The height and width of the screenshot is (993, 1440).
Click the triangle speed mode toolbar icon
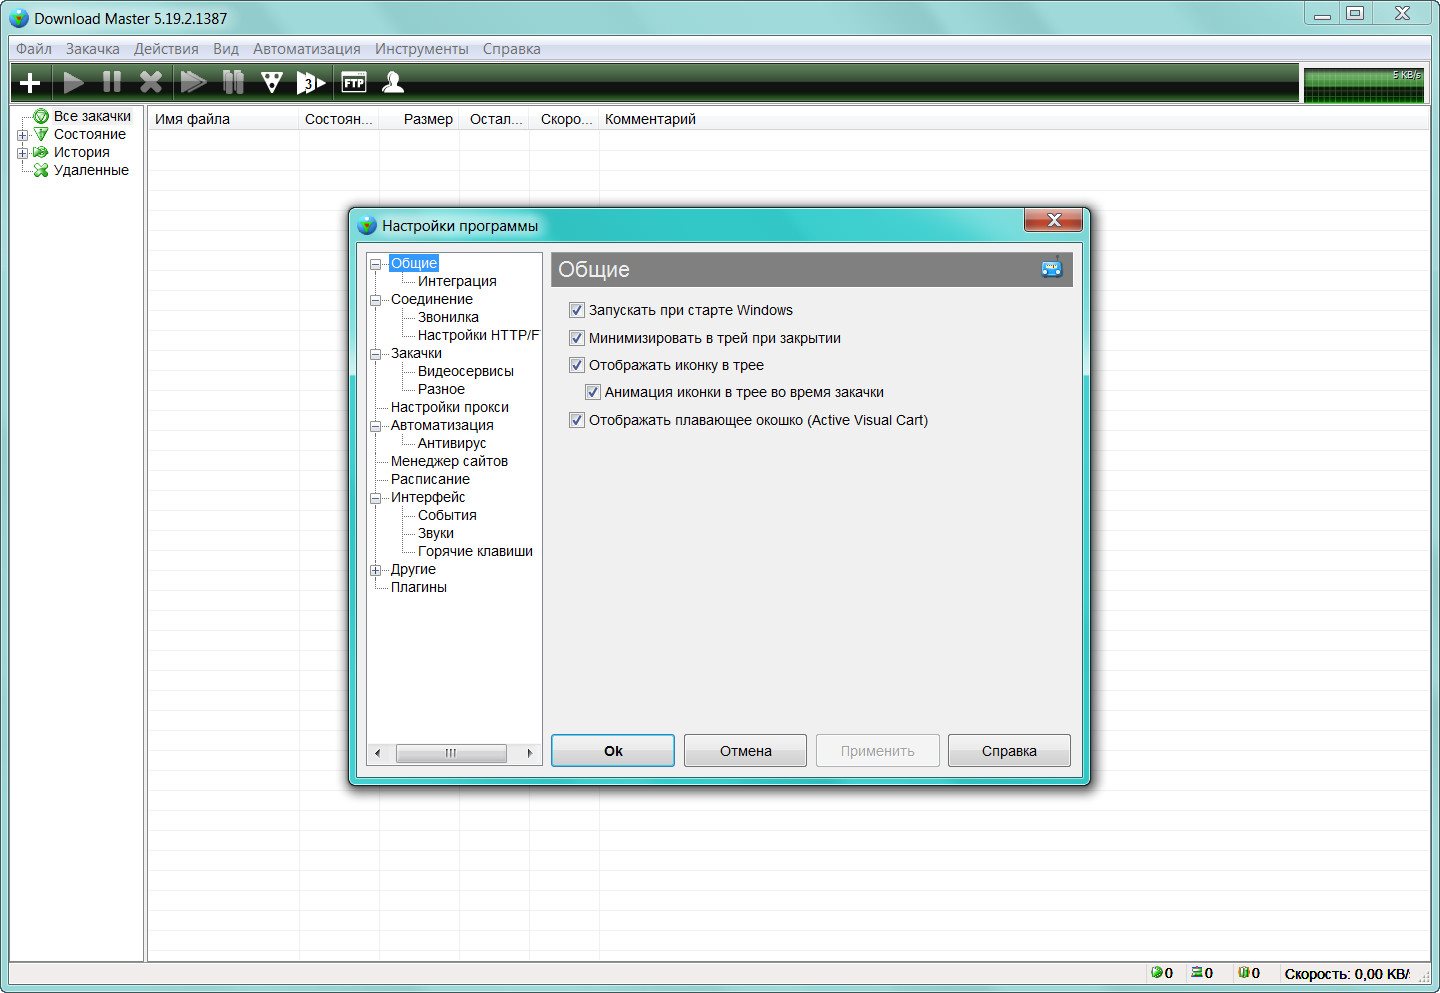272,82
